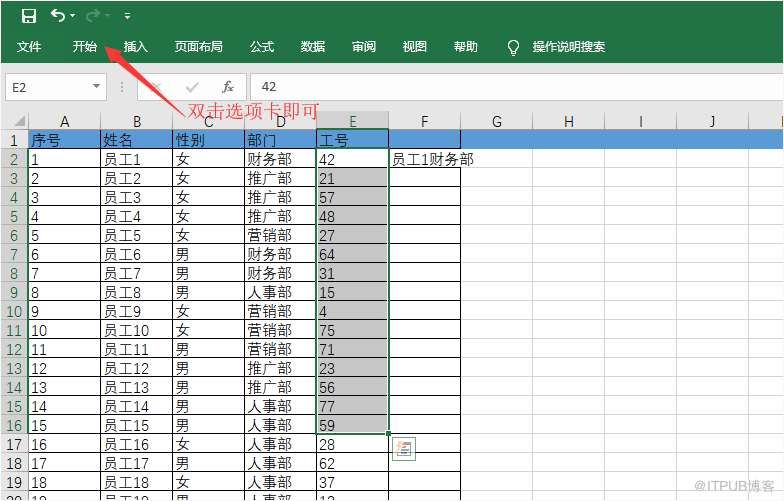Image resolution: width=784 pixels, height=501 pixels.
Task: Open the Auto Fill Options icon near E17
Action: click(403, 449)
